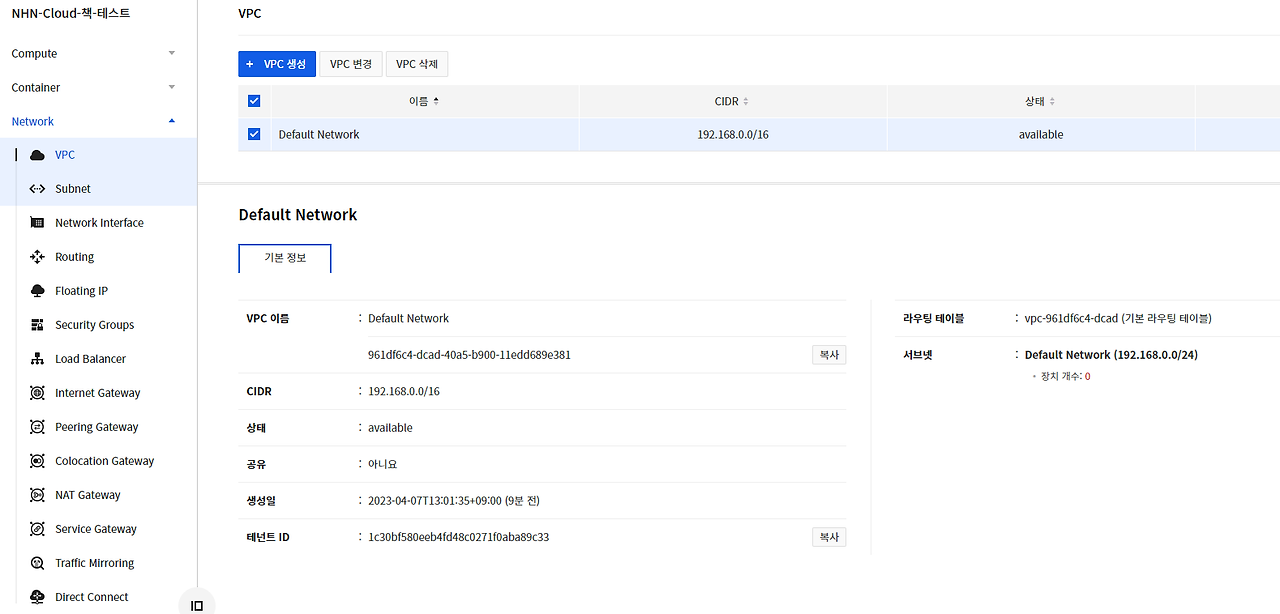Screen dimensions: 1280x614
Task: Open the Colocation Gateway page
Action: point(104,461)
